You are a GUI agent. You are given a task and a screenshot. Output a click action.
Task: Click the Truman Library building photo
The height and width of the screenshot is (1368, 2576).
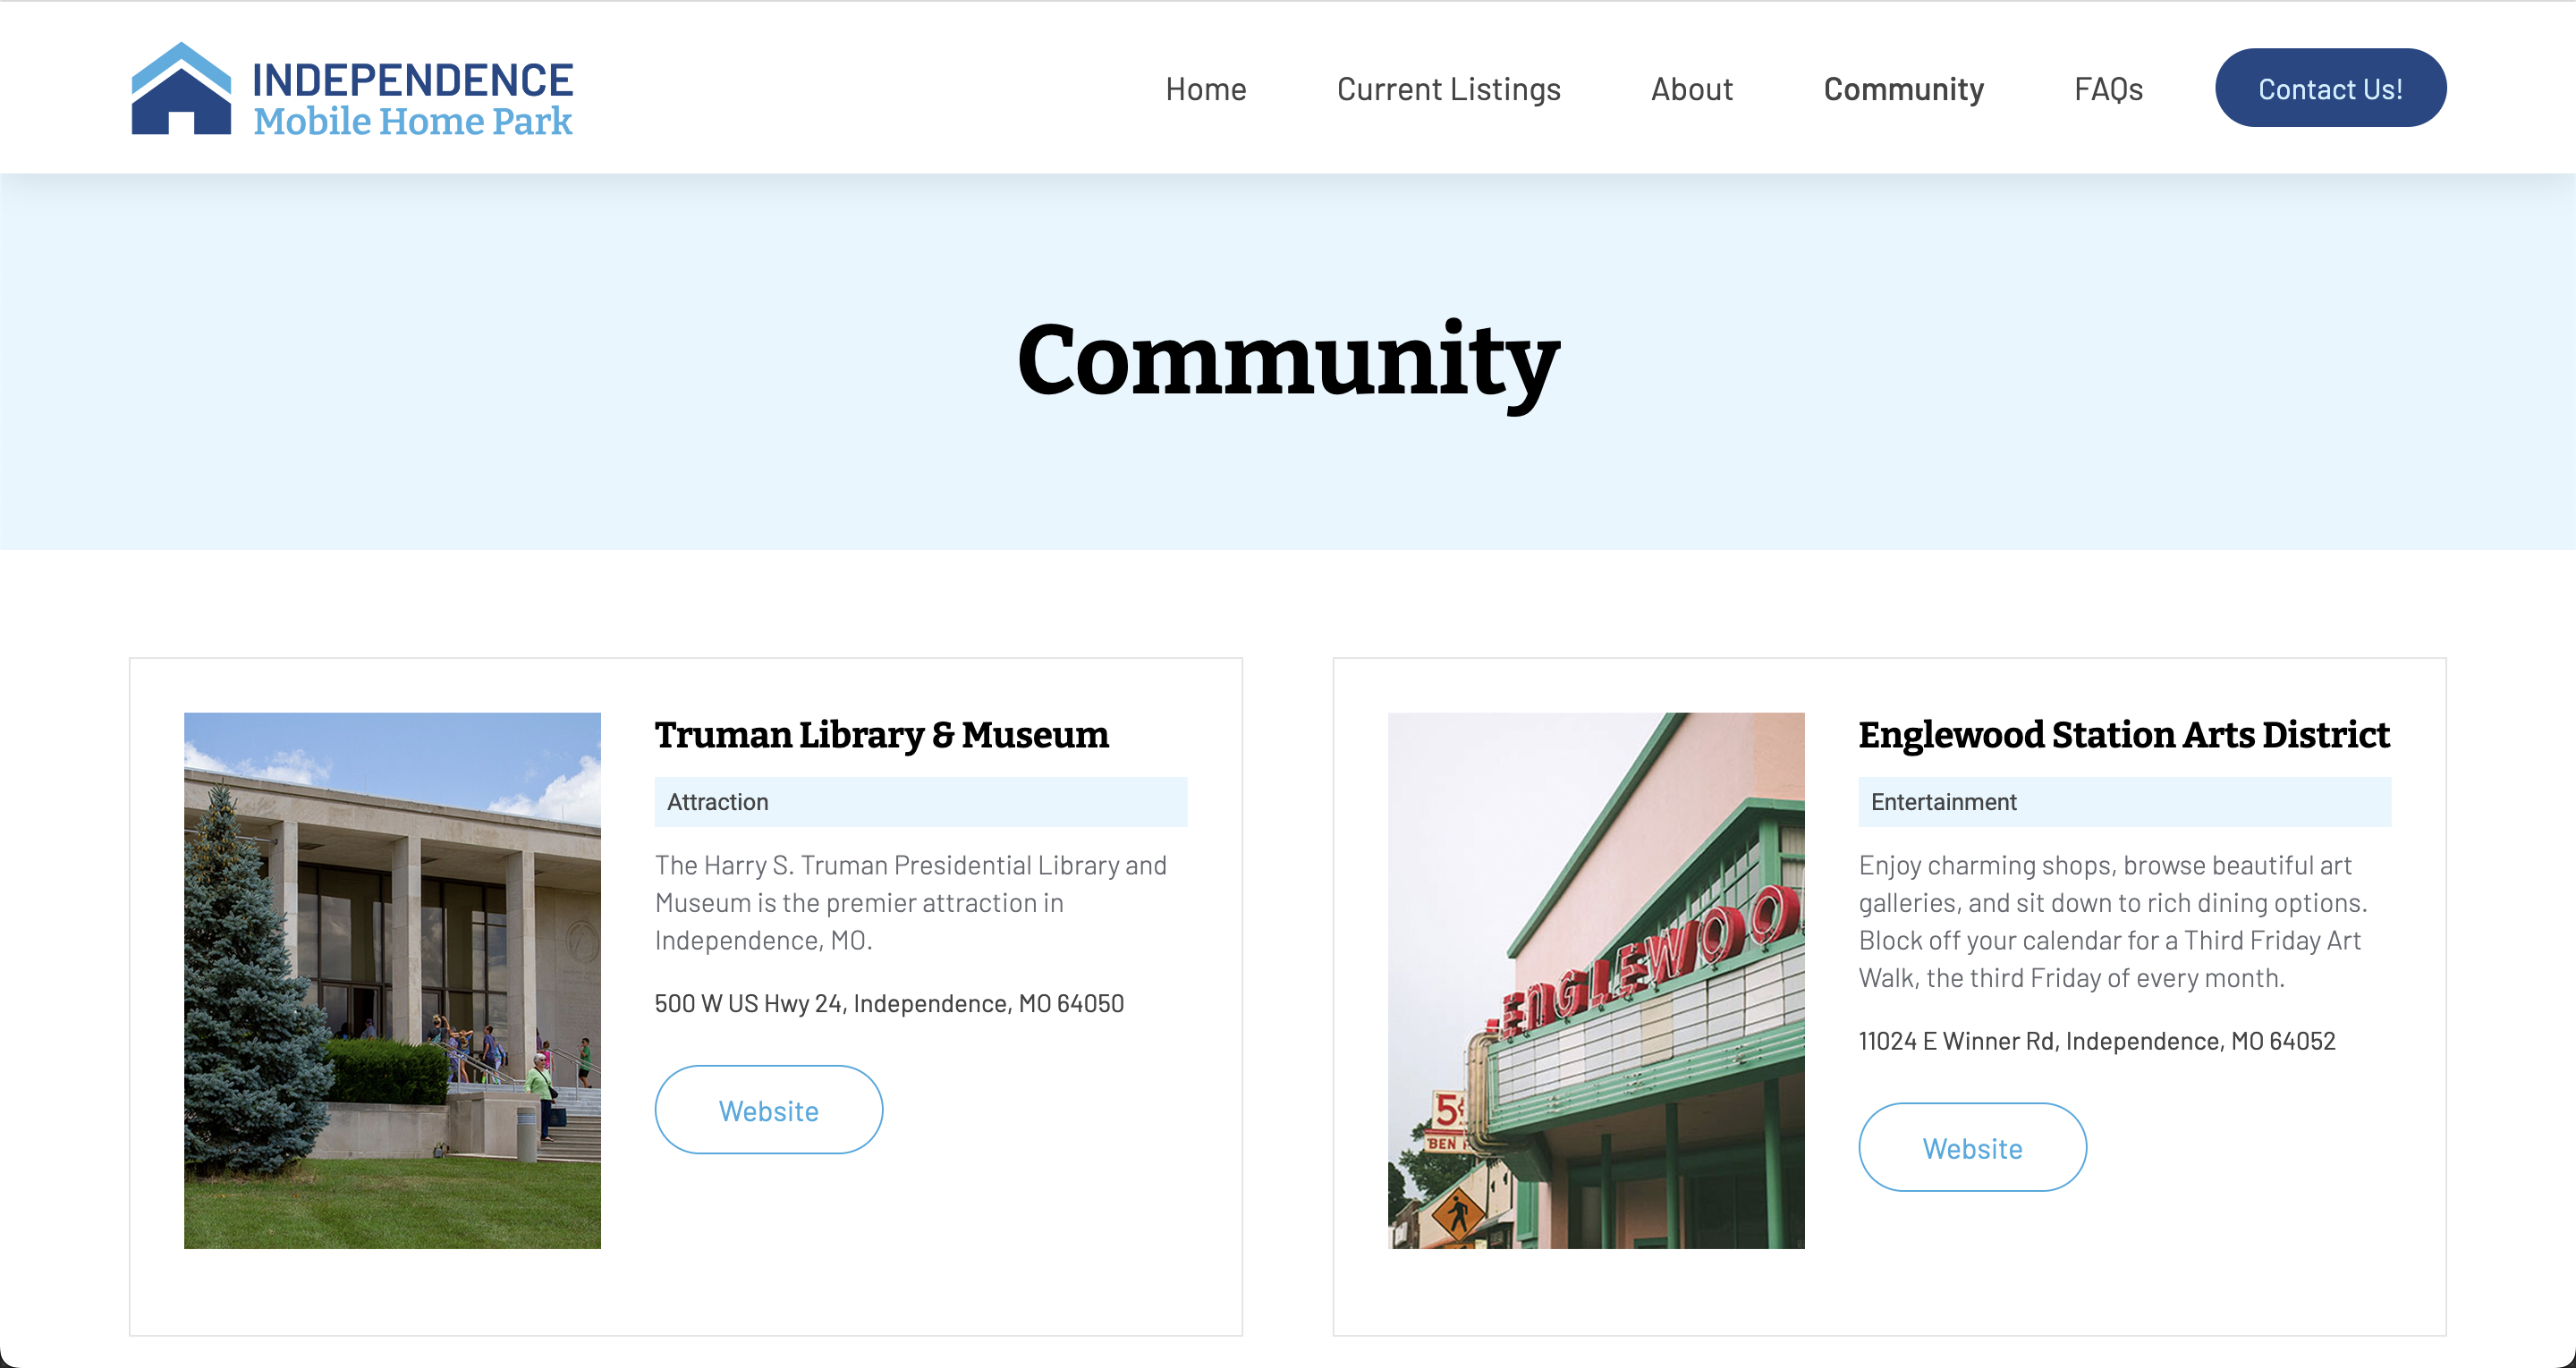(x=392, y=980)
